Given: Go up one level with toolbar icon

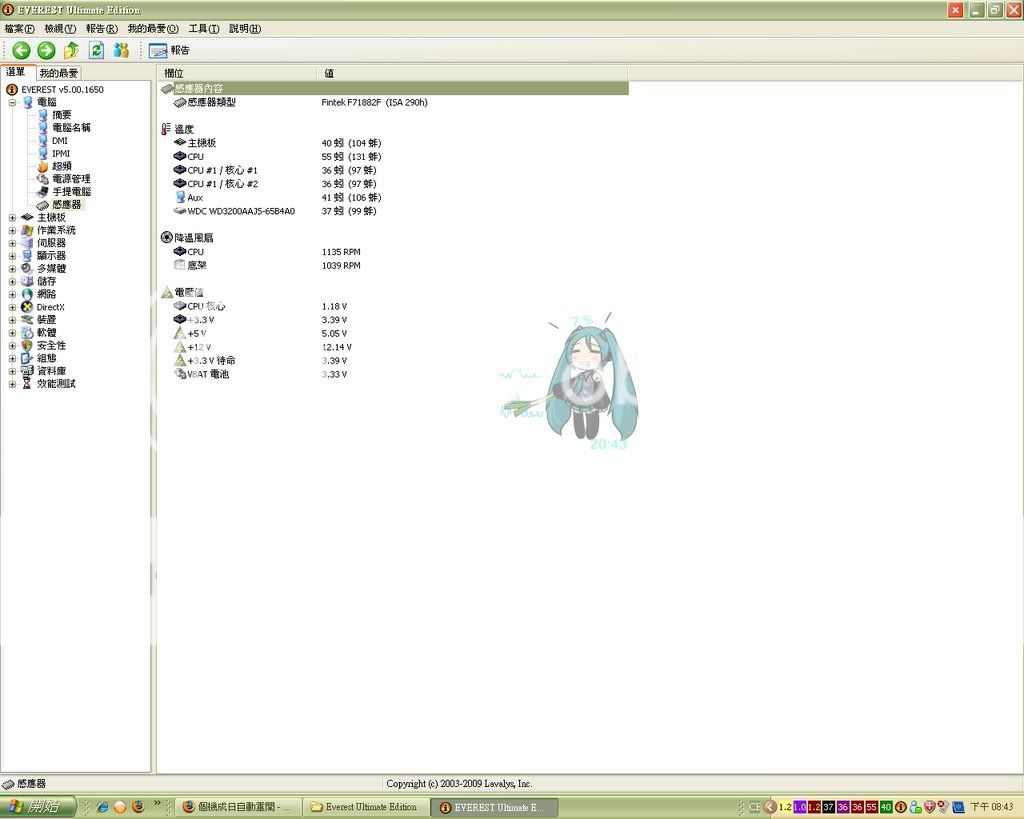Looking at the screenshot, I should tap(71, 50).
